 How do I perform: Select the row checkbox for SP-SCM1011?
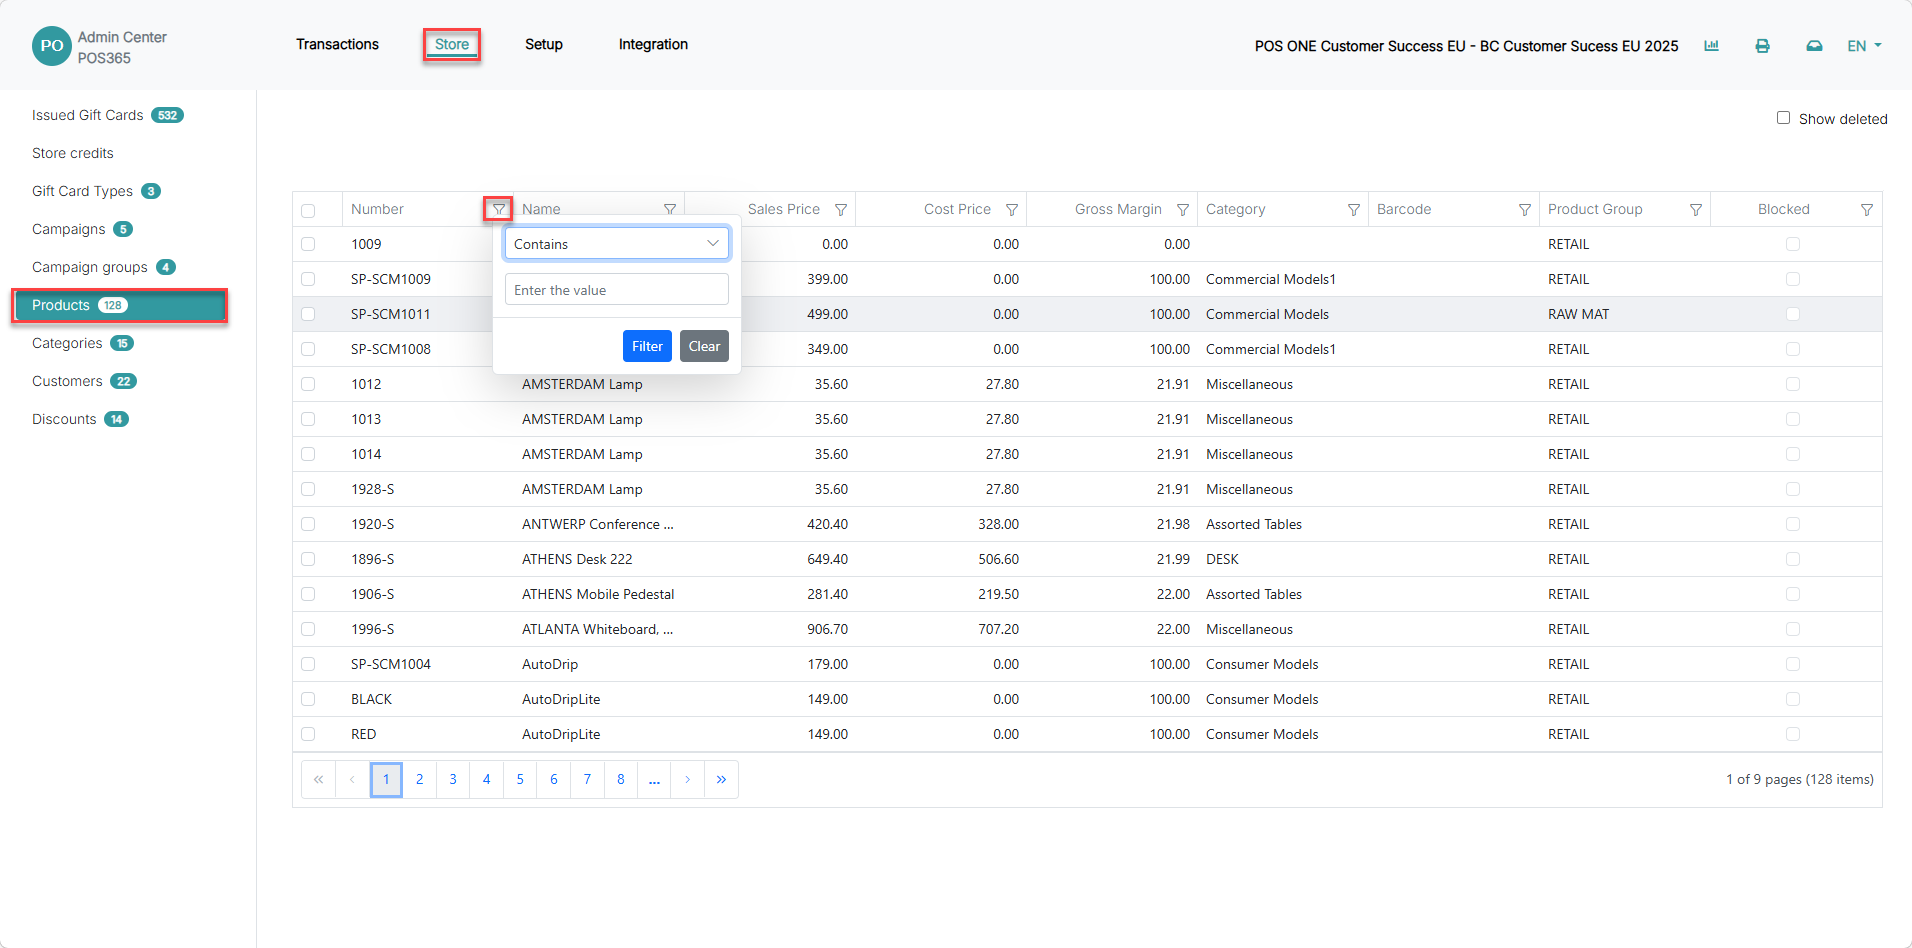click(x=308, y=314)
